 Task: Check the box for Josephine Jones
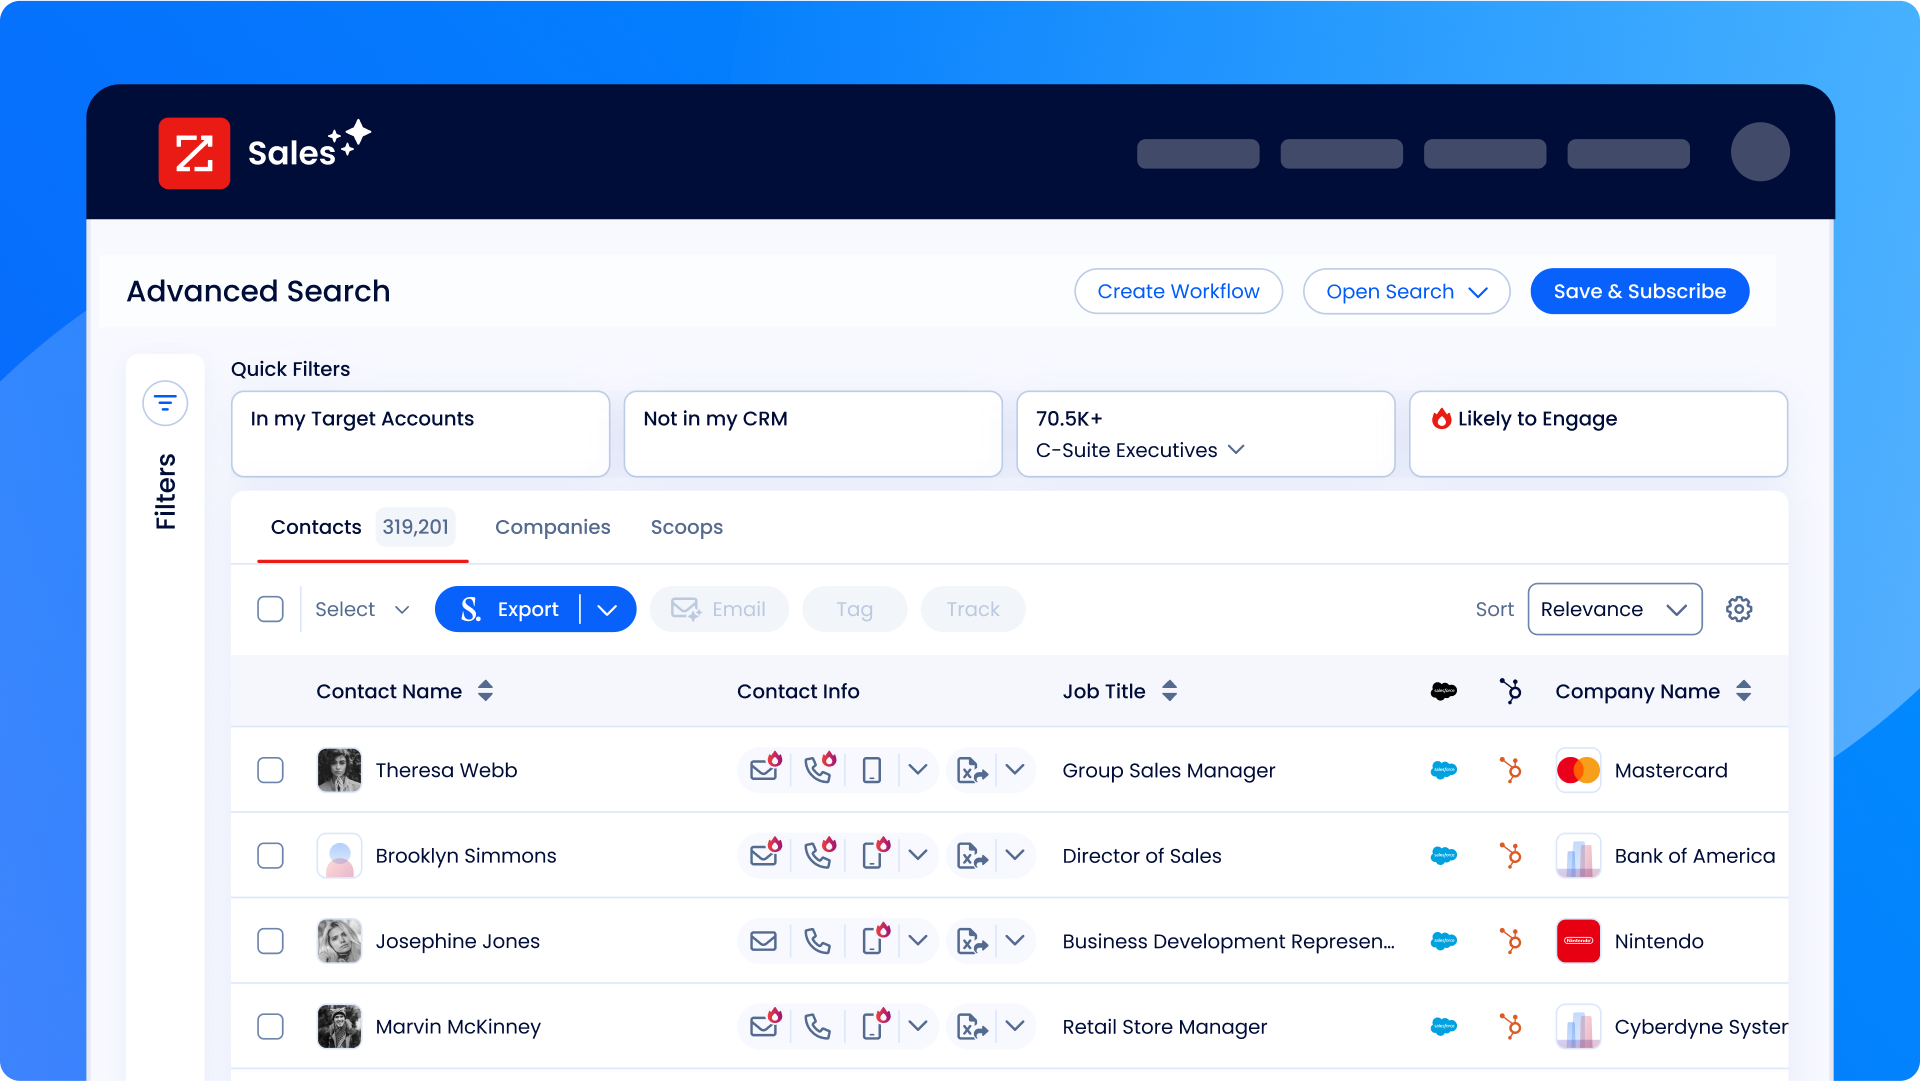[x=270, y=941]
